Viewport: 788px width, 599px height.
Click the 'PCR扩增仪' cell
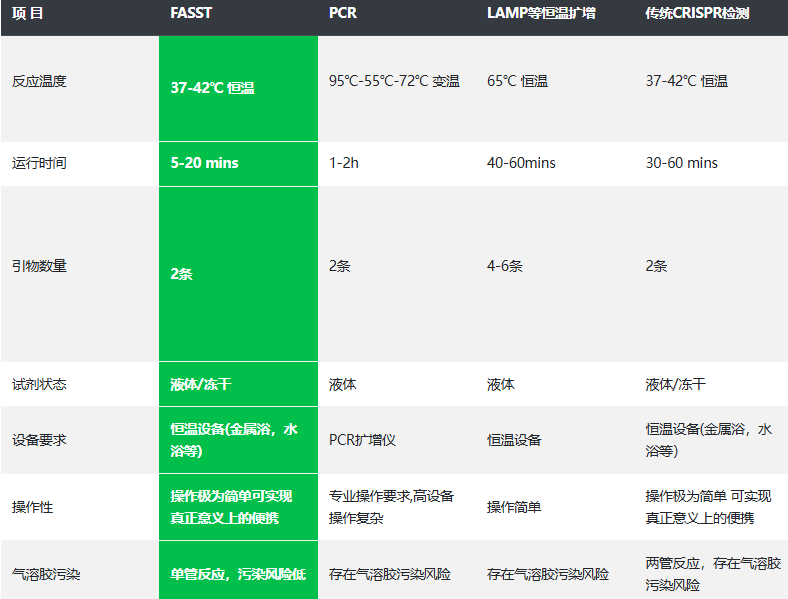pyautogui.click(x=362, y=440)
